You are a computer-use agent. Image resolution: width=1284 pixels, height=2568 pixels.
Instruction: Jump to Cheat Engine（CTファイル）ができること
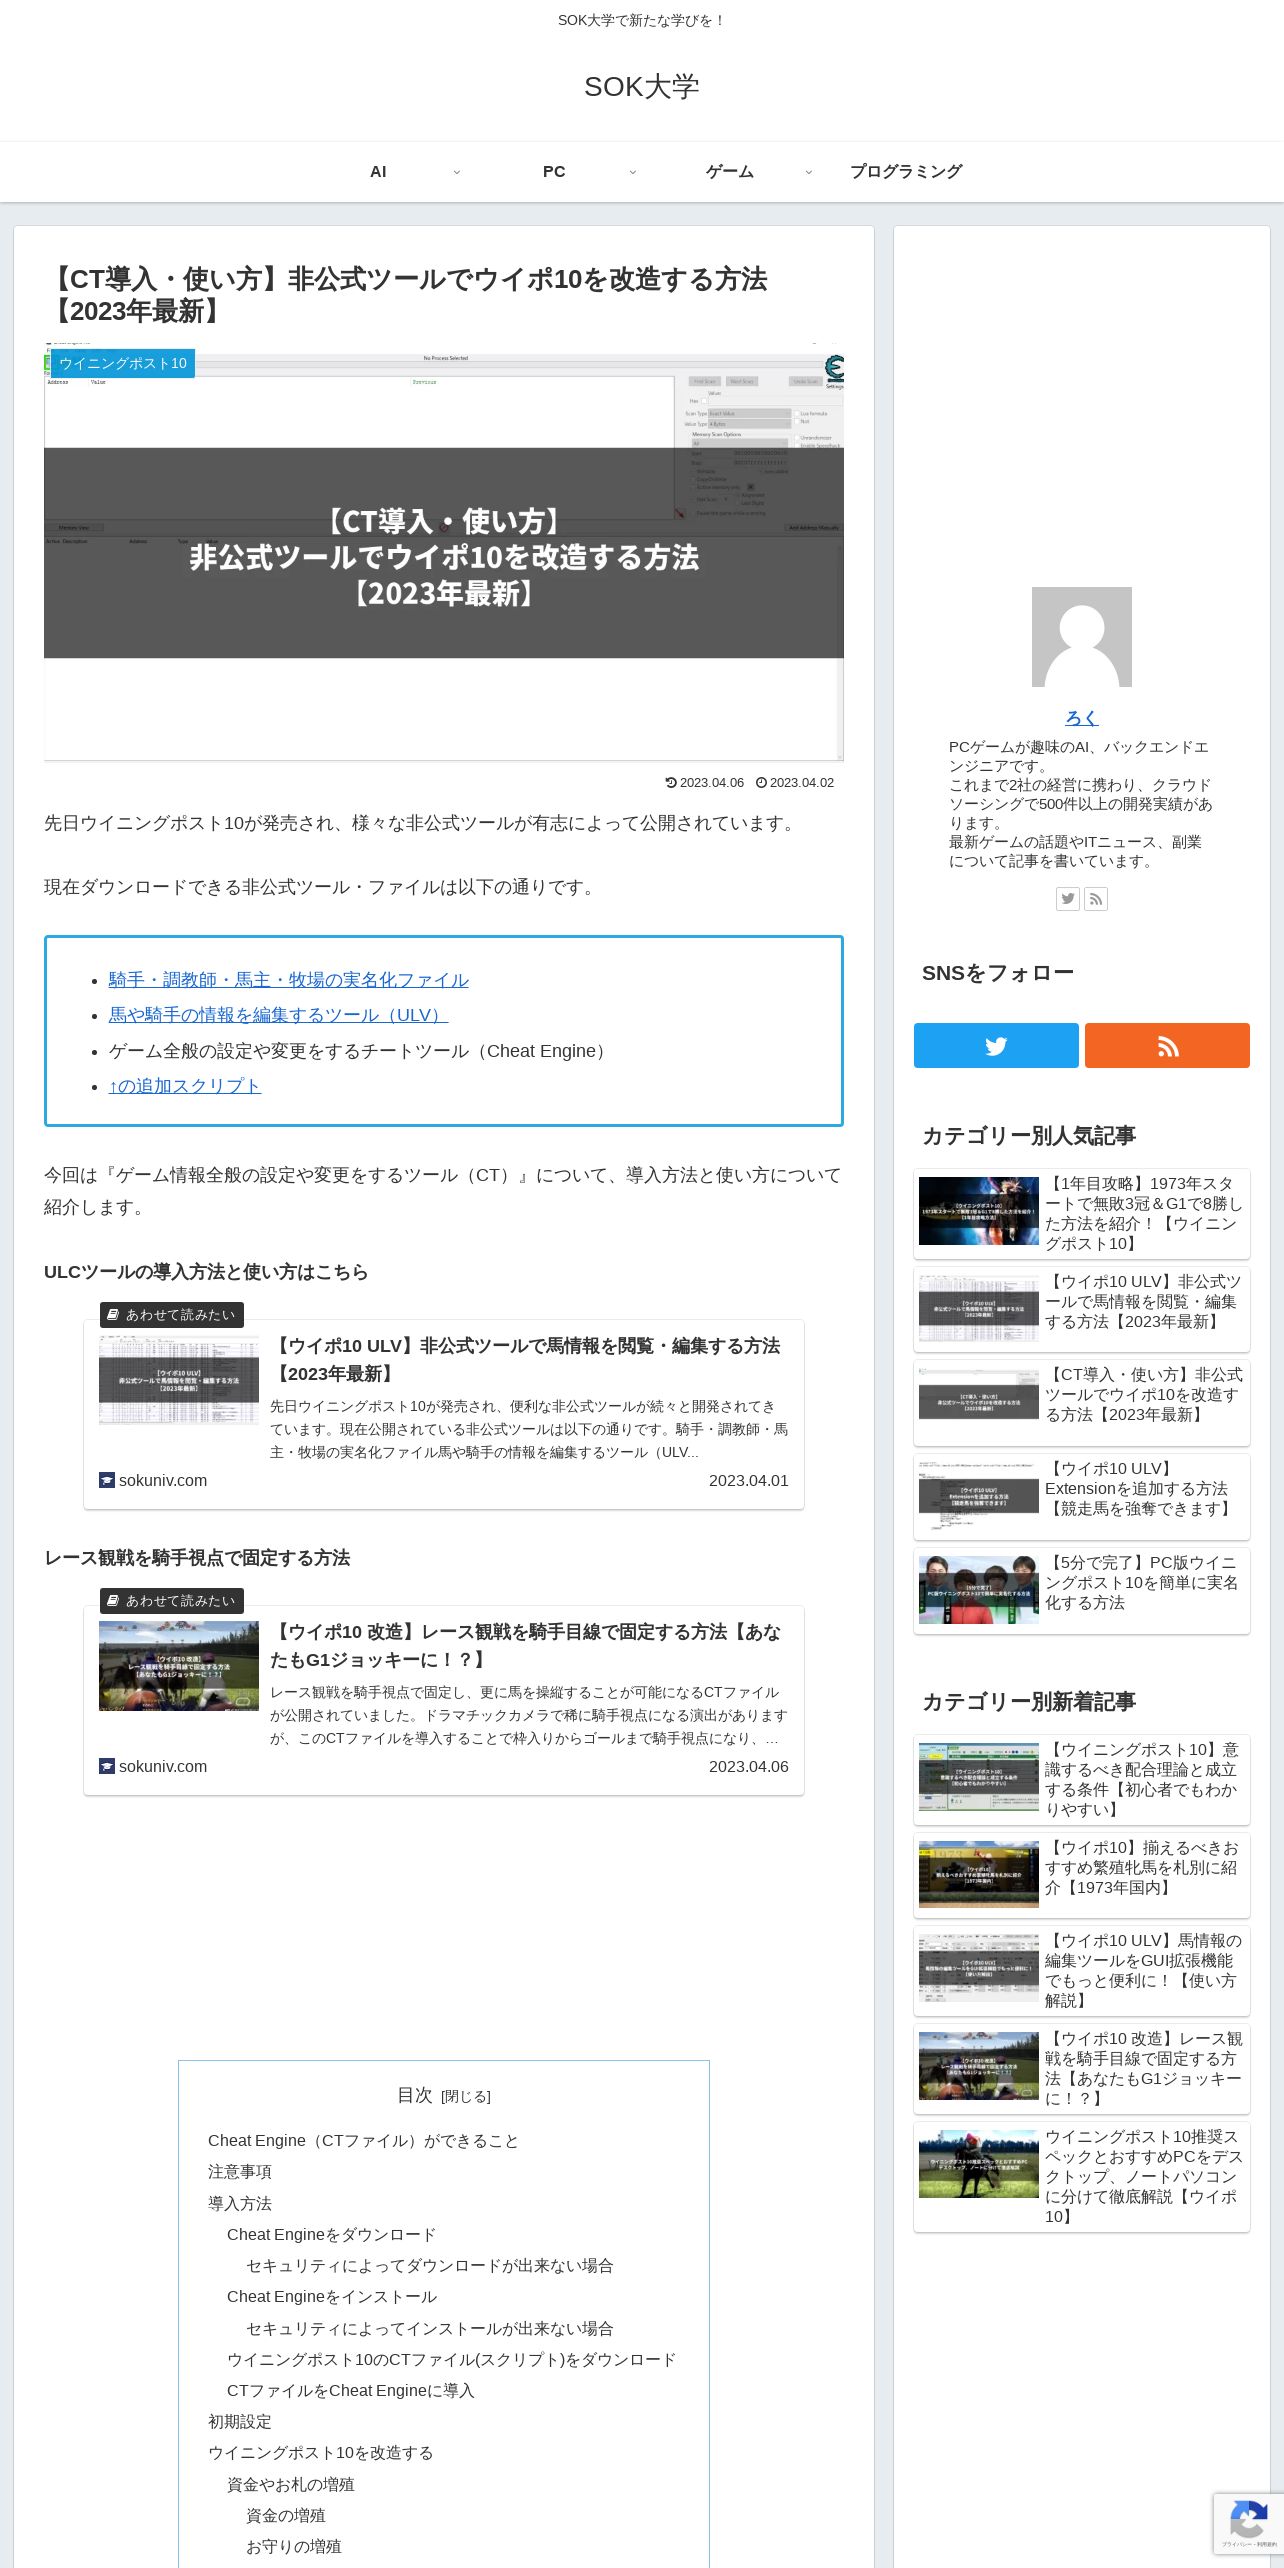[x=363, y=2140]
